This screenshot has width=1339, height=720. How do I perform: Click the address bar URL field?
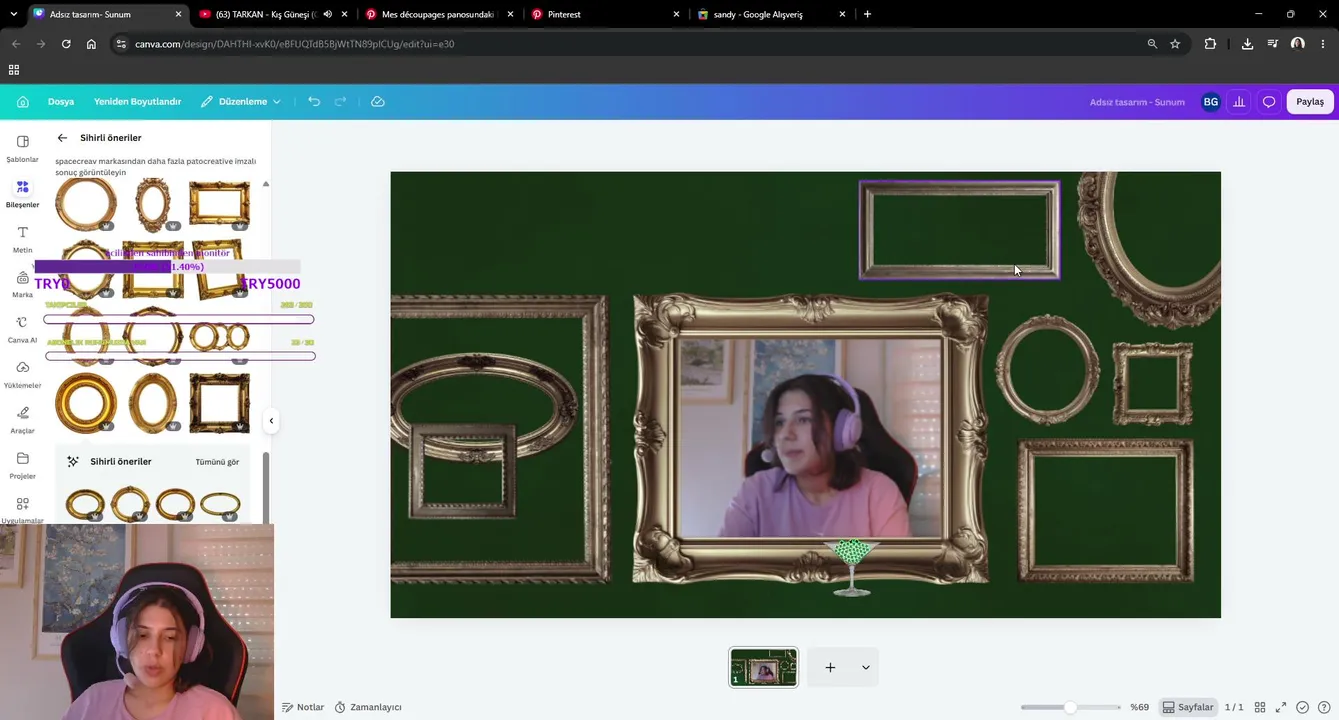pos(630,44)
